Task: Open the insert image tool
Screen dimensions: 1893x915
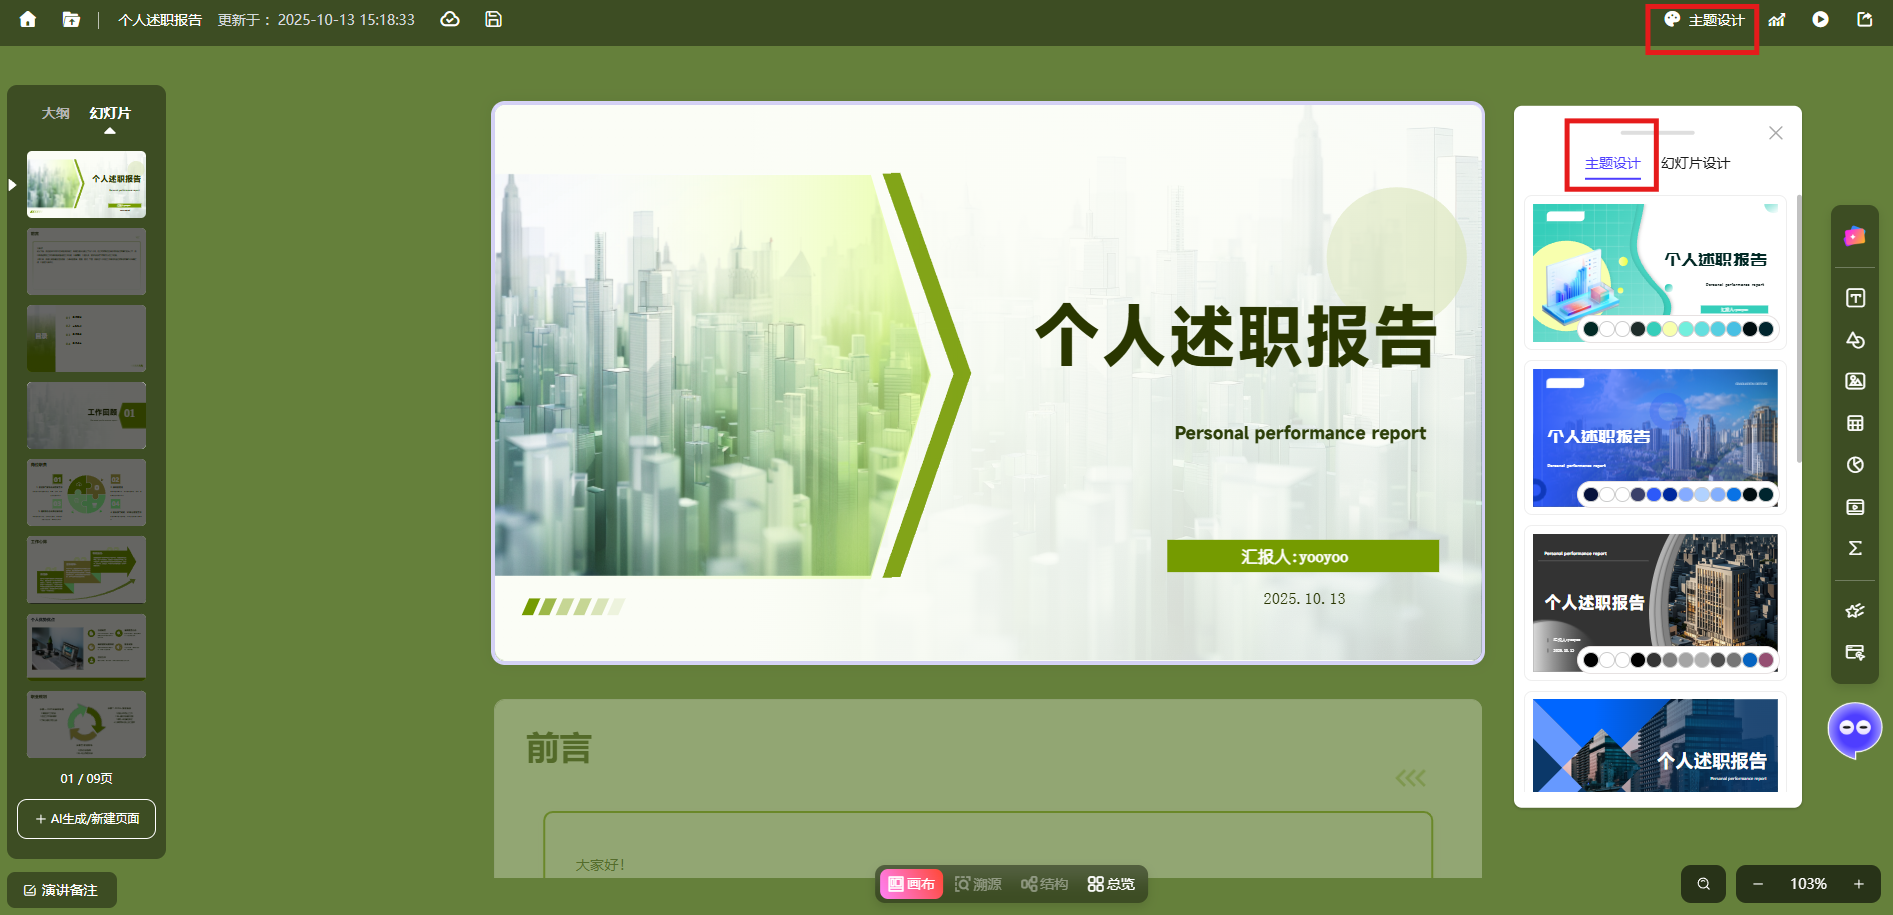Action: [x=1855, y=381]
